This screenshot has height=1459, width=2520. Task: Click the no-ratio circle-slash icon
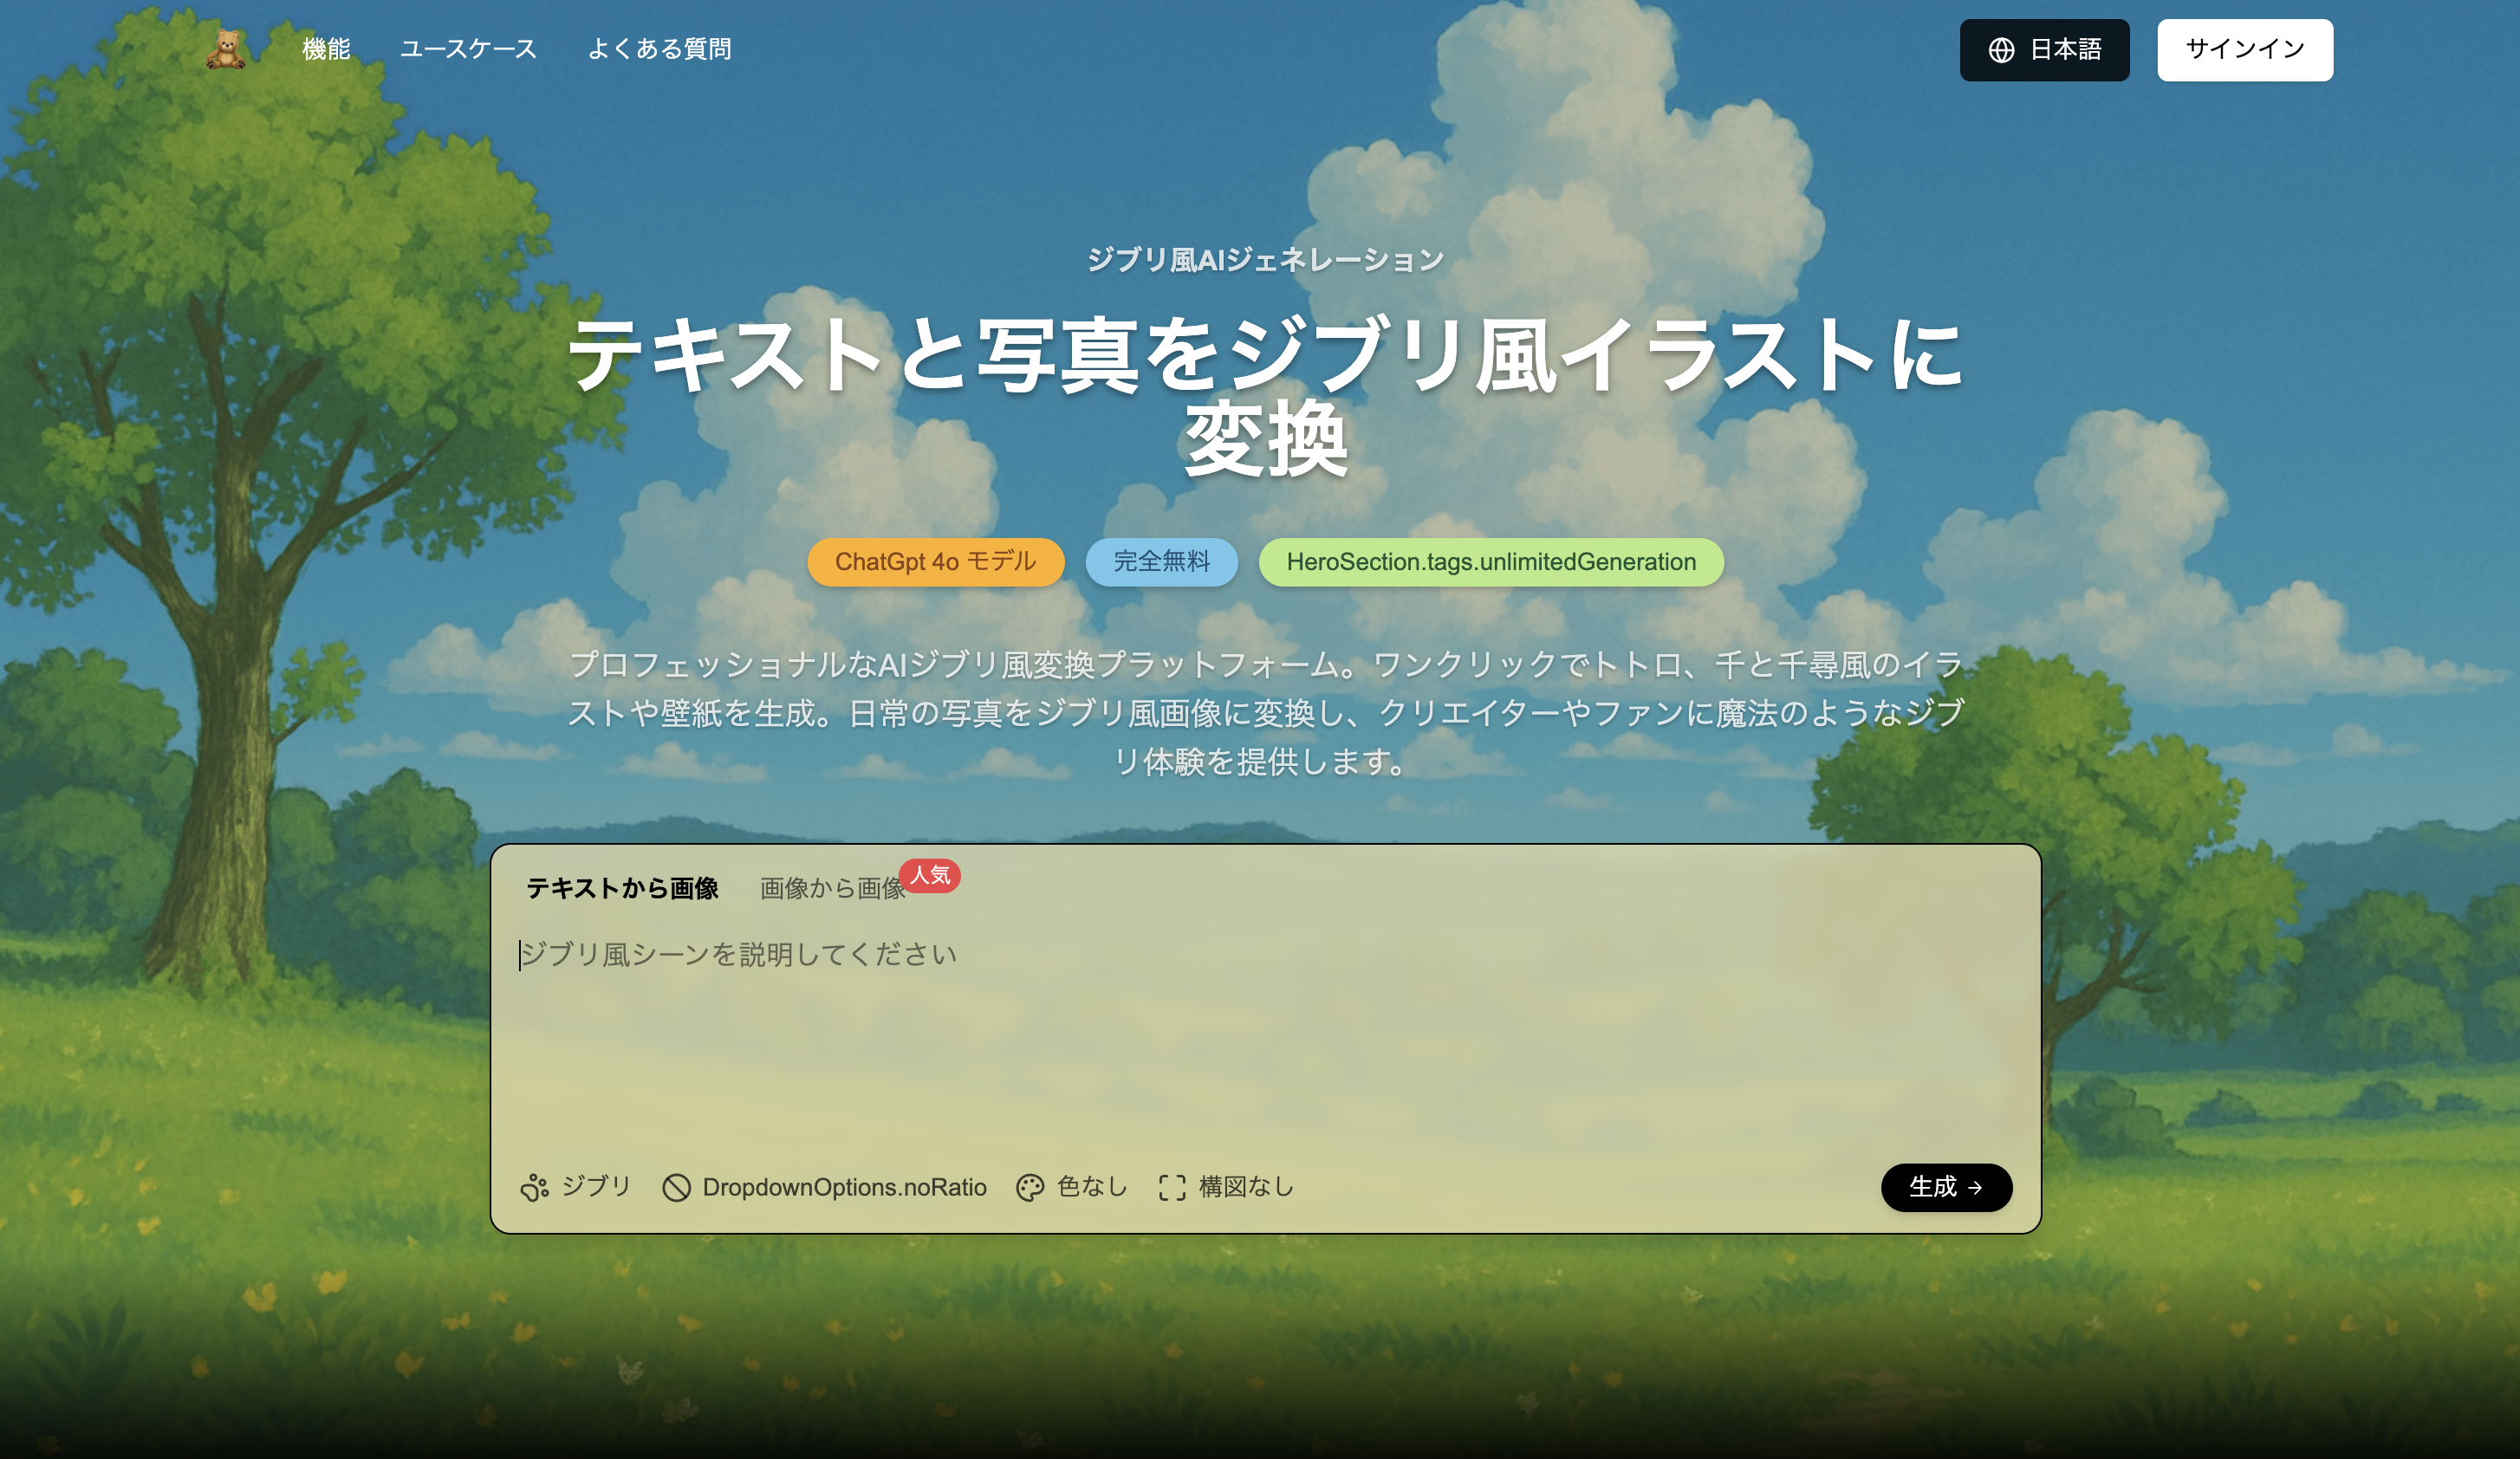point(676,1187)
